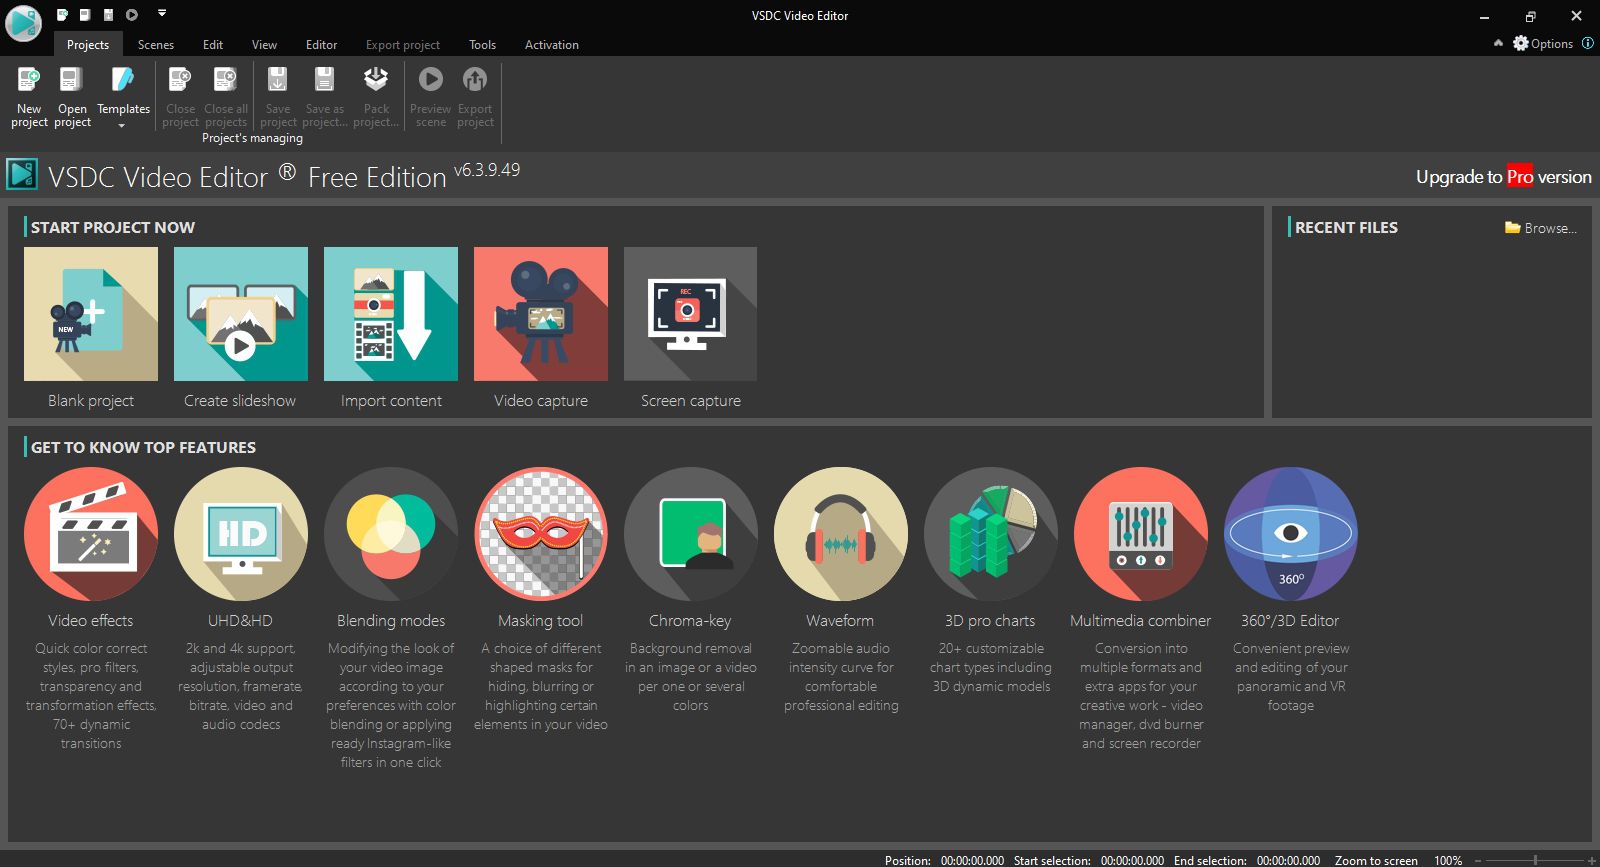The width and height of the screenshot is (1600, 867).
Task: Click the End selection time value
Action: (1288, 860)
